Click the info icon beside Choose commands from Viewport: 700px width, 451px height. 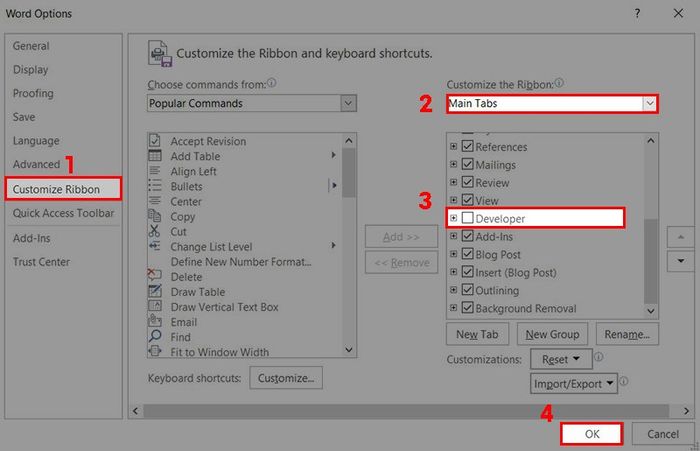[271, 83]
